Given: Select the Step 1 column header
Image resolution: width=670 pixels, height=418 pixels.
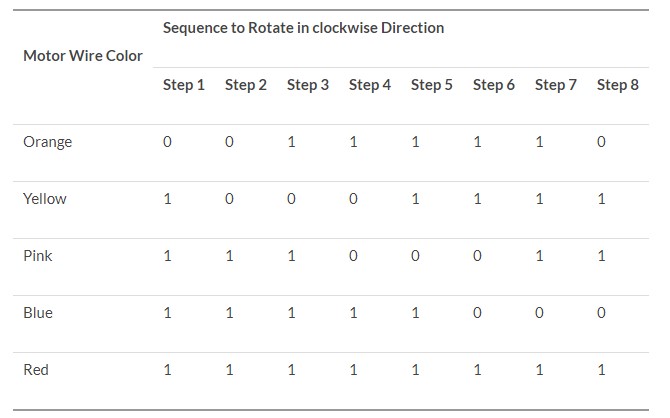Looking at the screenshot, I should pos(184,85).
